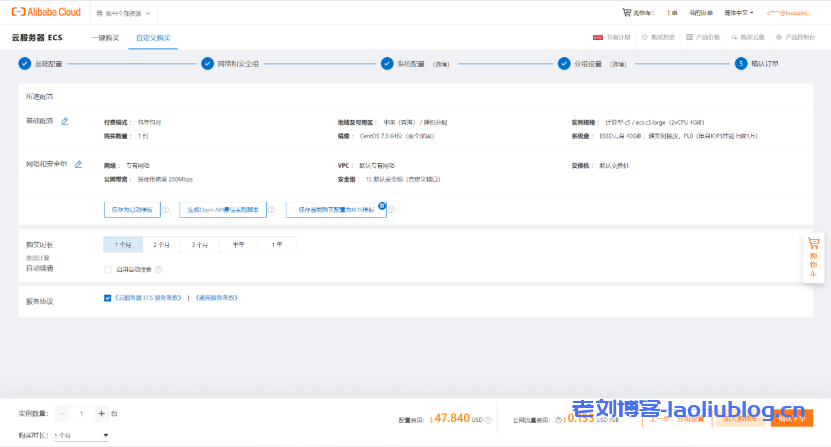This screenshot has width=831, height=447.
Task: Open purchase duration dropdown in bottom bar
Action: [x=82, y=436]
